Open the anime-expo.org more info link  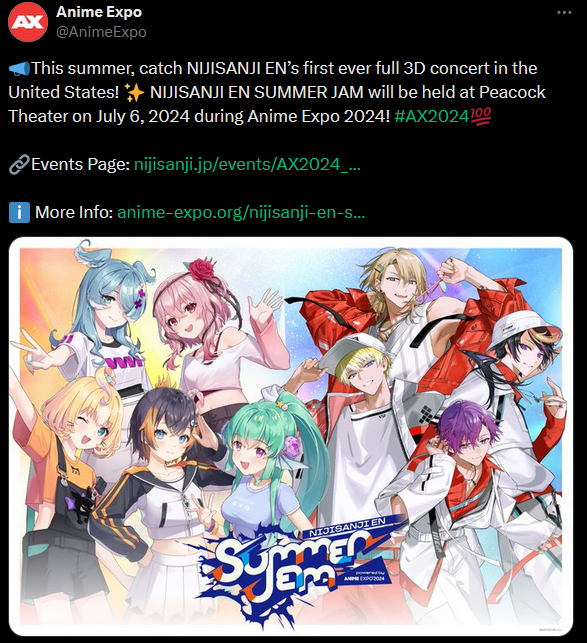(x=241, y=213)
